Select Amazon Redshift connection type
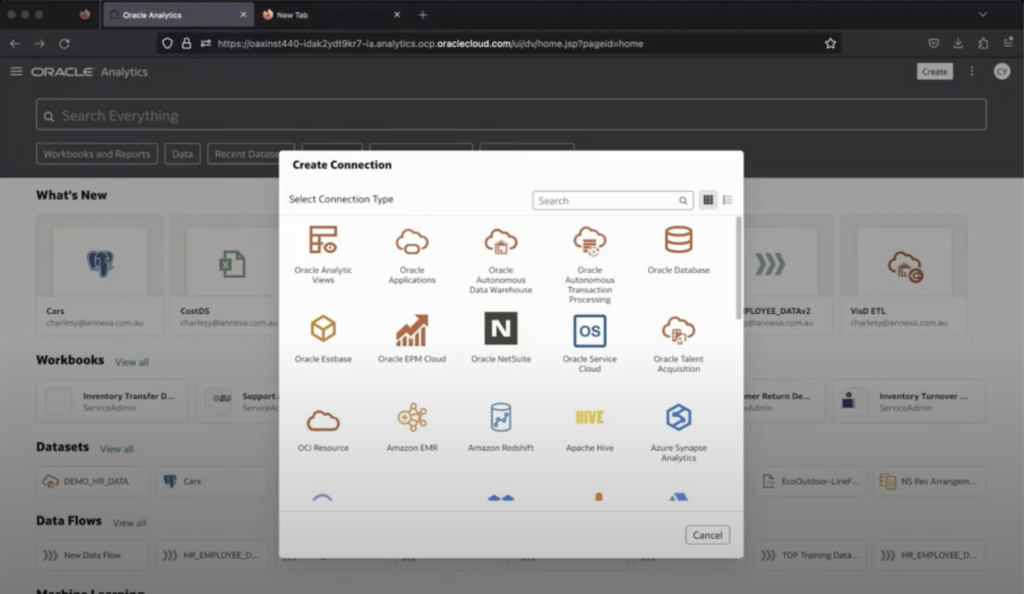The width and height of the screenshot is (1024, 594). point(500,428)
